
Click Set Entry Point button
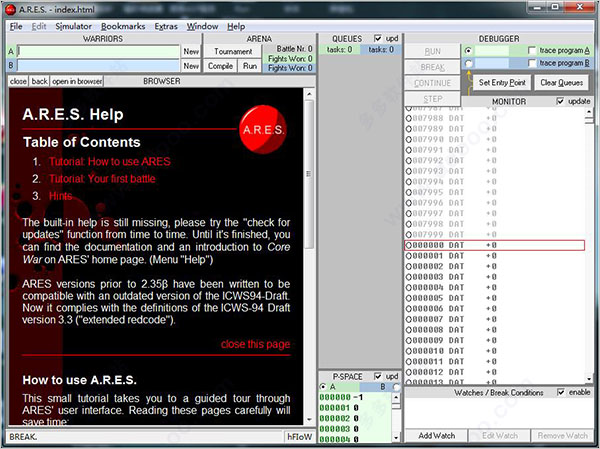click(x=502, y=83)
